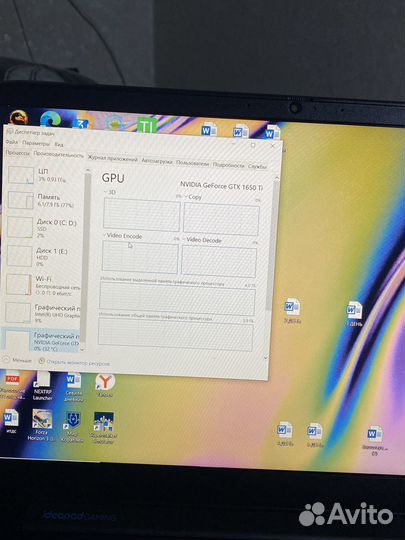Open the Forza Horizon 5 desktop shortcut
This screenshot has width=405, height=540.
point(41,425)
